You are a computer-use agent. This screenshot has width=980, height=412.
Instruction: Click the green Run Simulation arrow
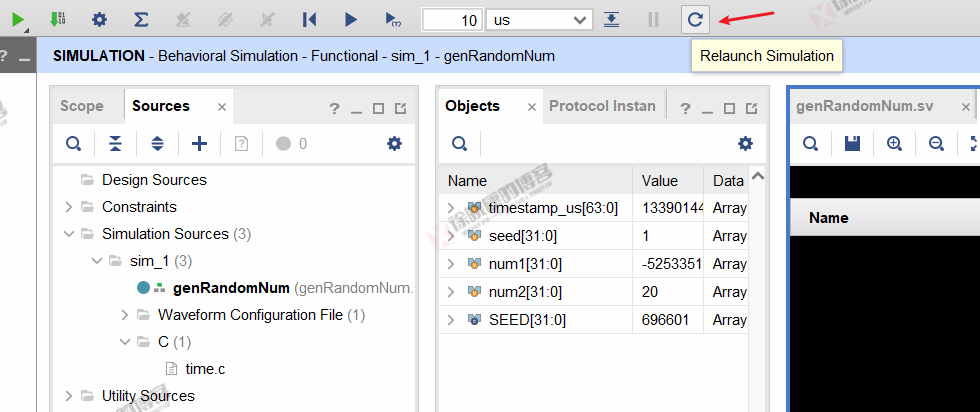pos(19,19)
